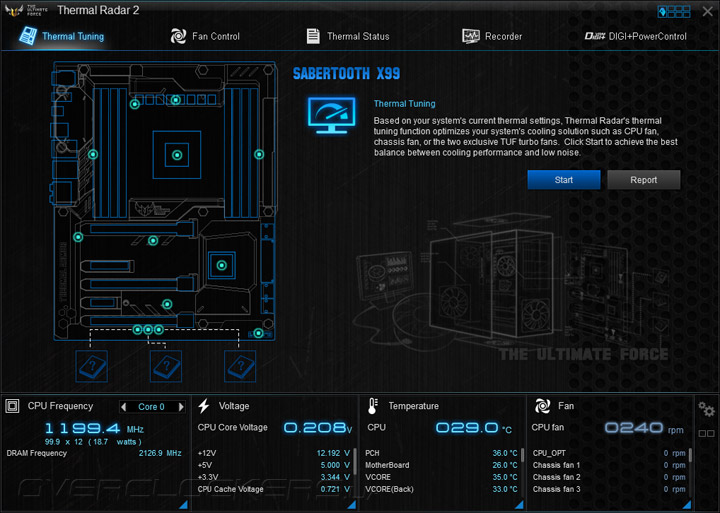Click the sensor below the first PCIe slot
The height and width of the screenshot is (513, 720).
(153, 240)
